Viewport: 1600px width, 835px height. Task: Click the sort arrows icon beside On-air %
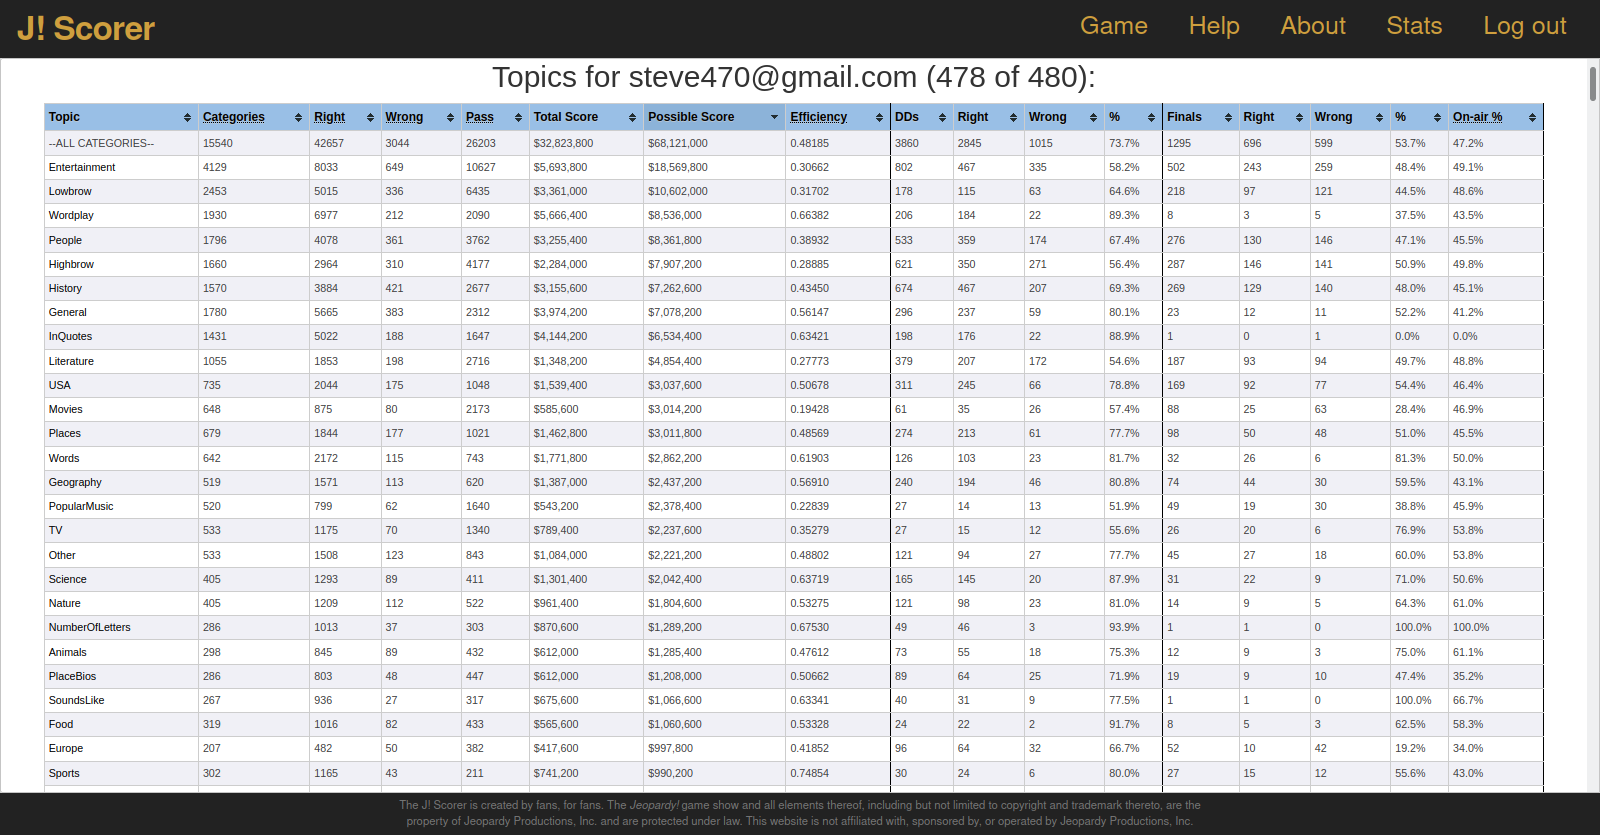[x=1532, y=118]
